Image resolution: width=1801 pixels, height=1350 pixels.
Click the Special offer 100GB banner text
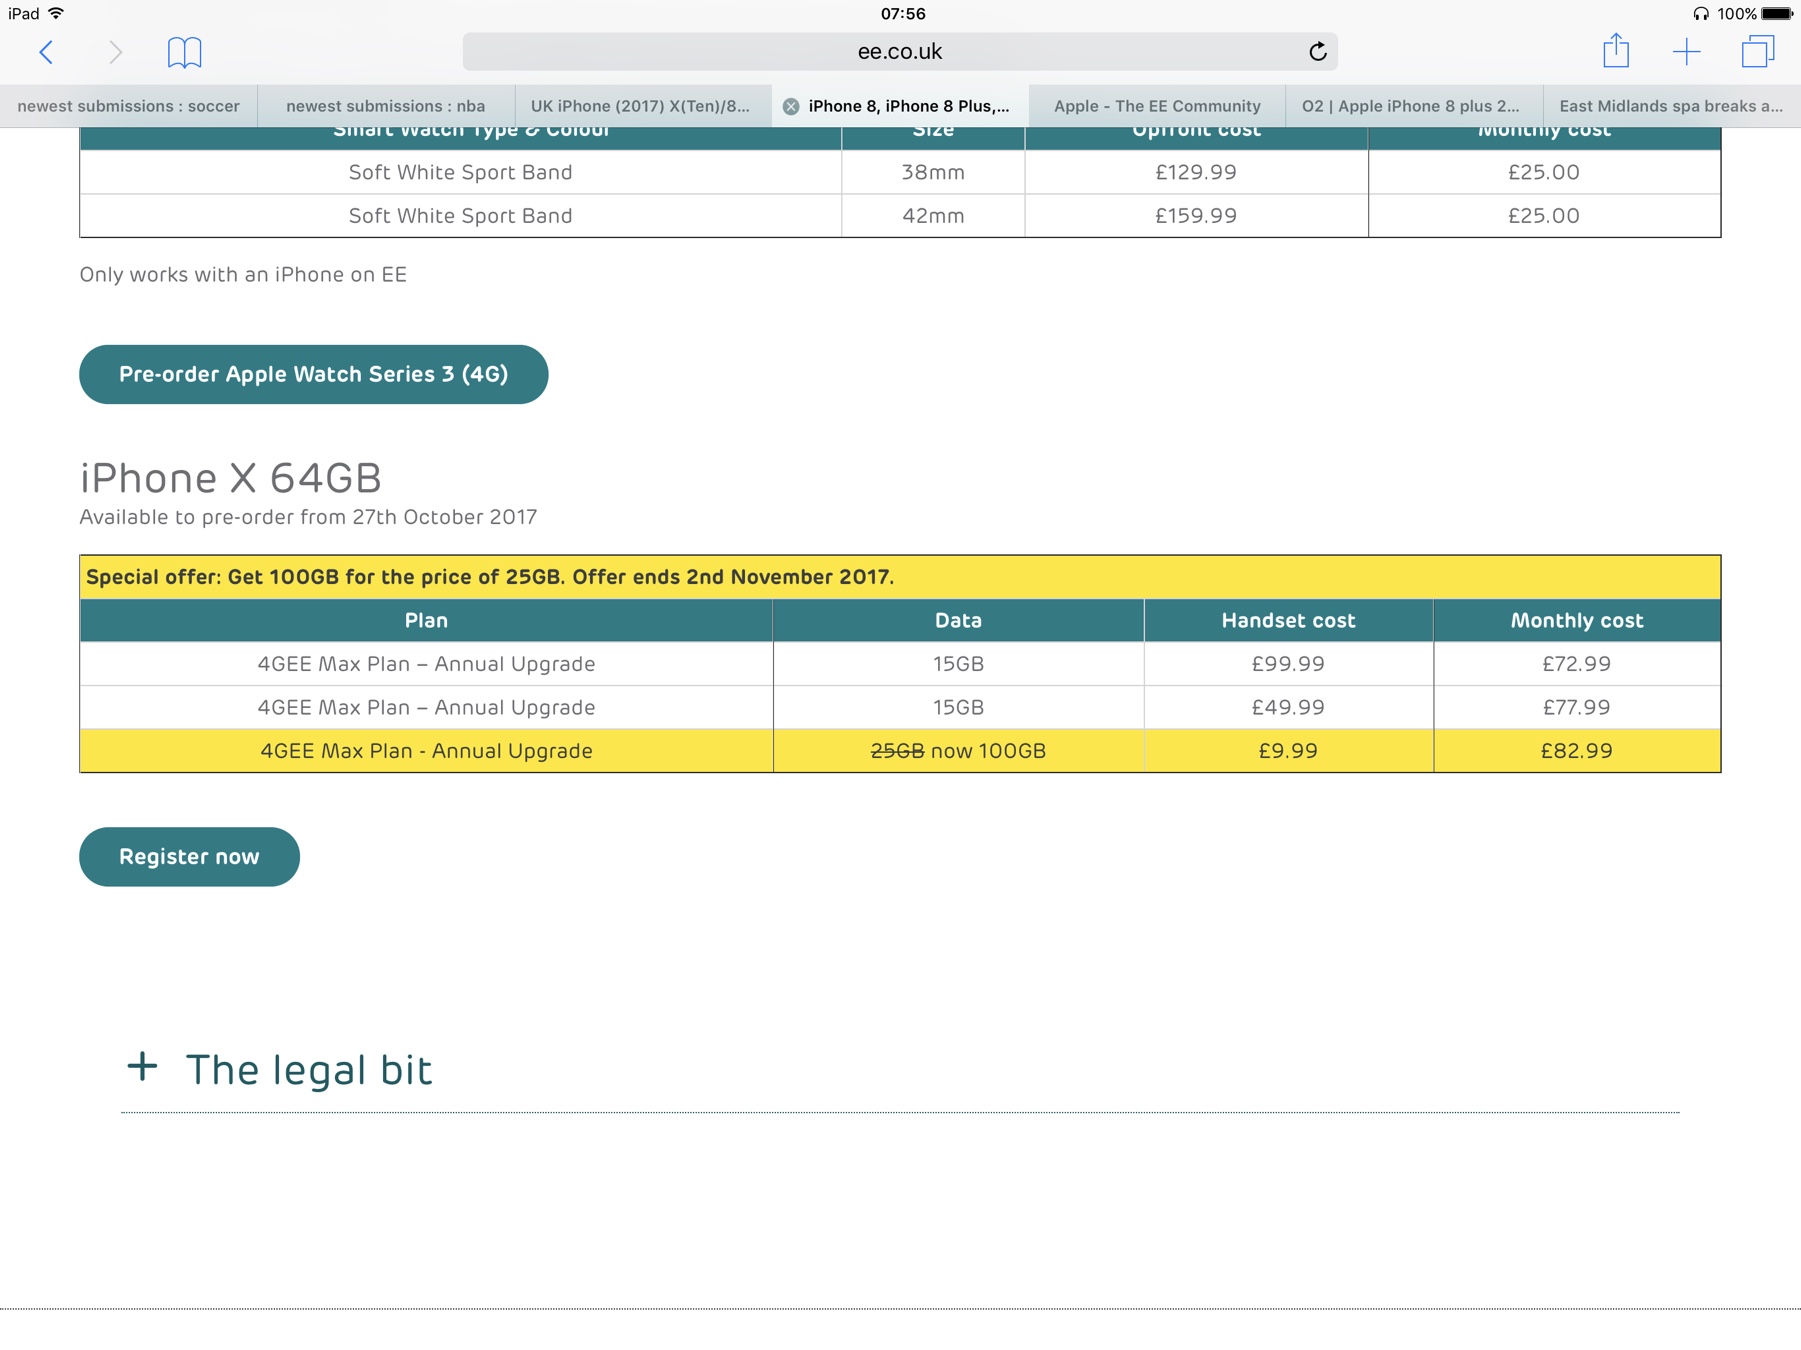tap(490, 577)
